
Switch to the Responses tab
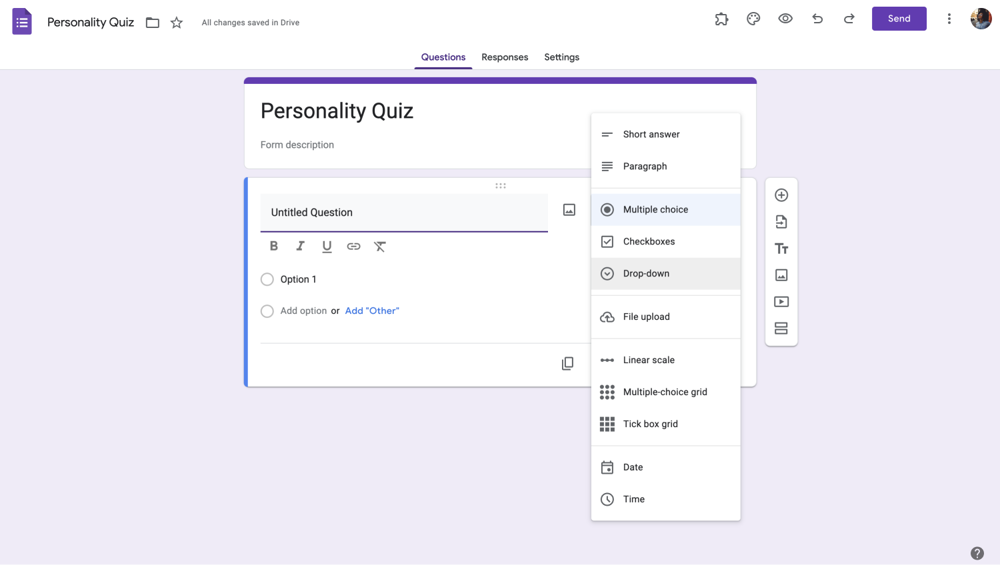[504, 57]
